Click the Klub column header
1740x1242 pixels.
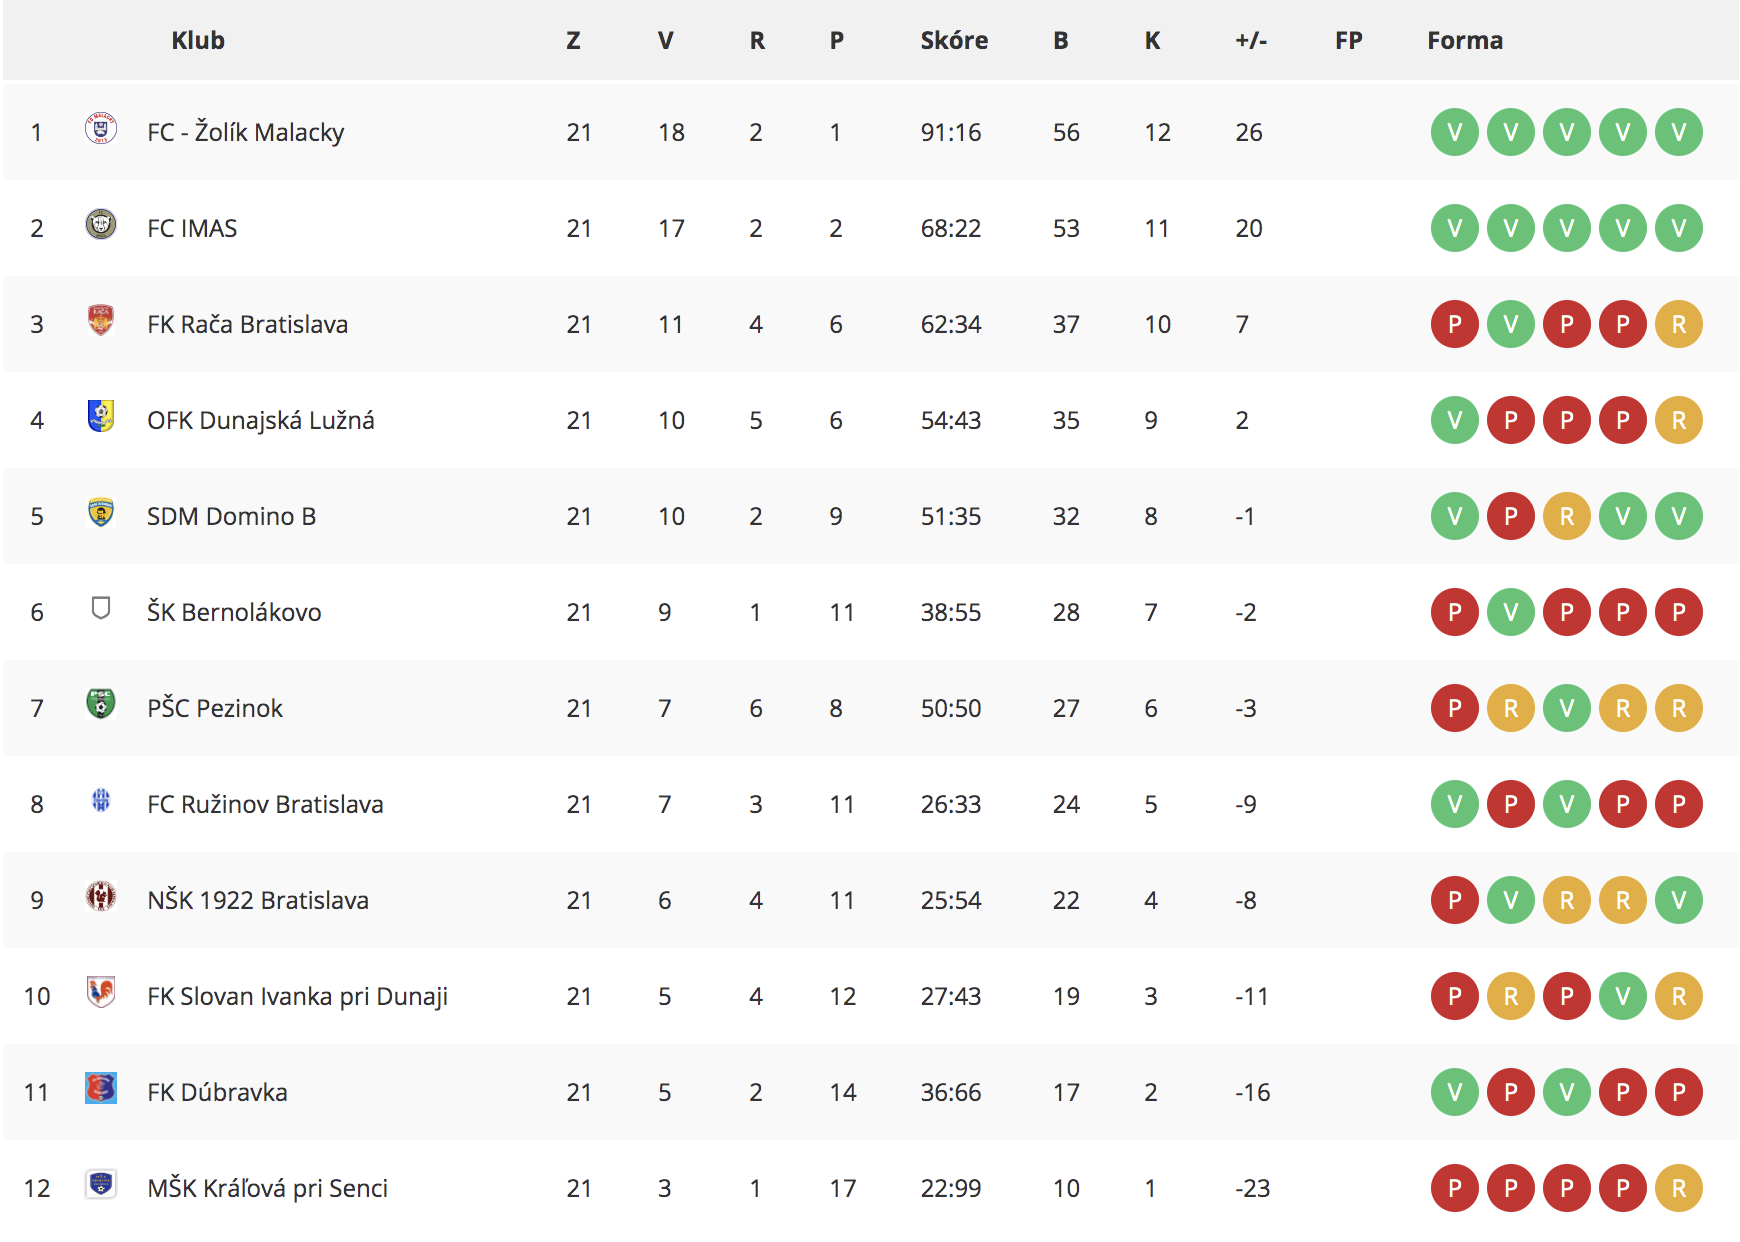pos(198,40)
